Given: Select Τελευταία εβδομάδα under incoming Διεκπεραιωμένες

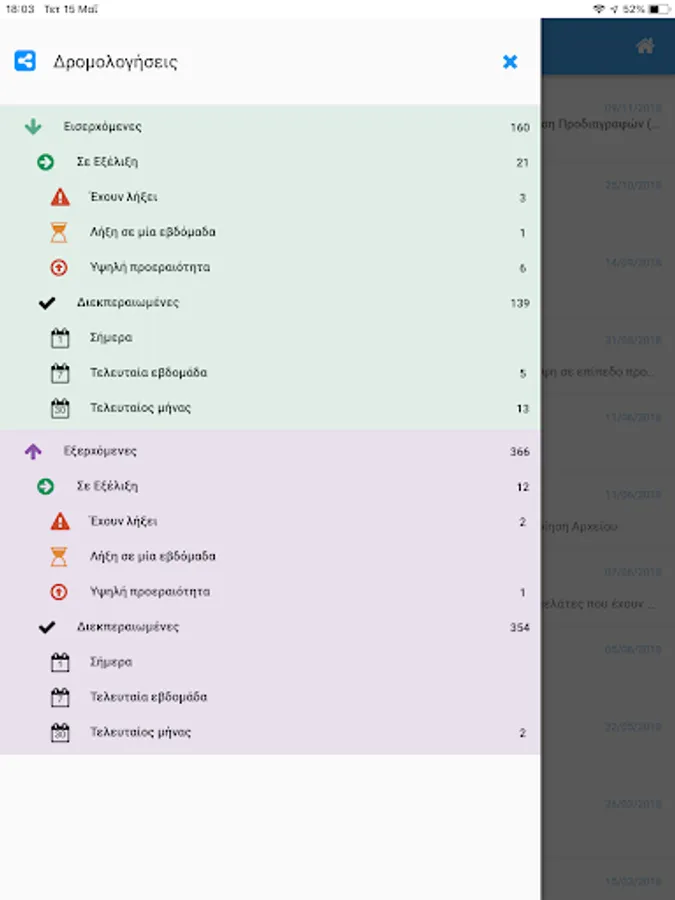Looking at the screenshot, I should (270, 373).
